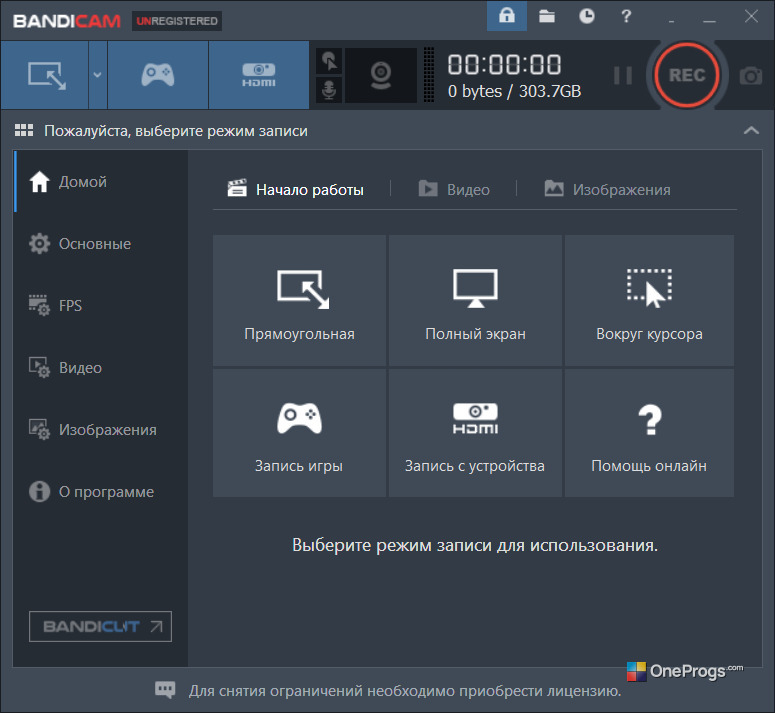Open scheduled recording clock icon
Screen dimensions: 775x713
coord(586,16)
